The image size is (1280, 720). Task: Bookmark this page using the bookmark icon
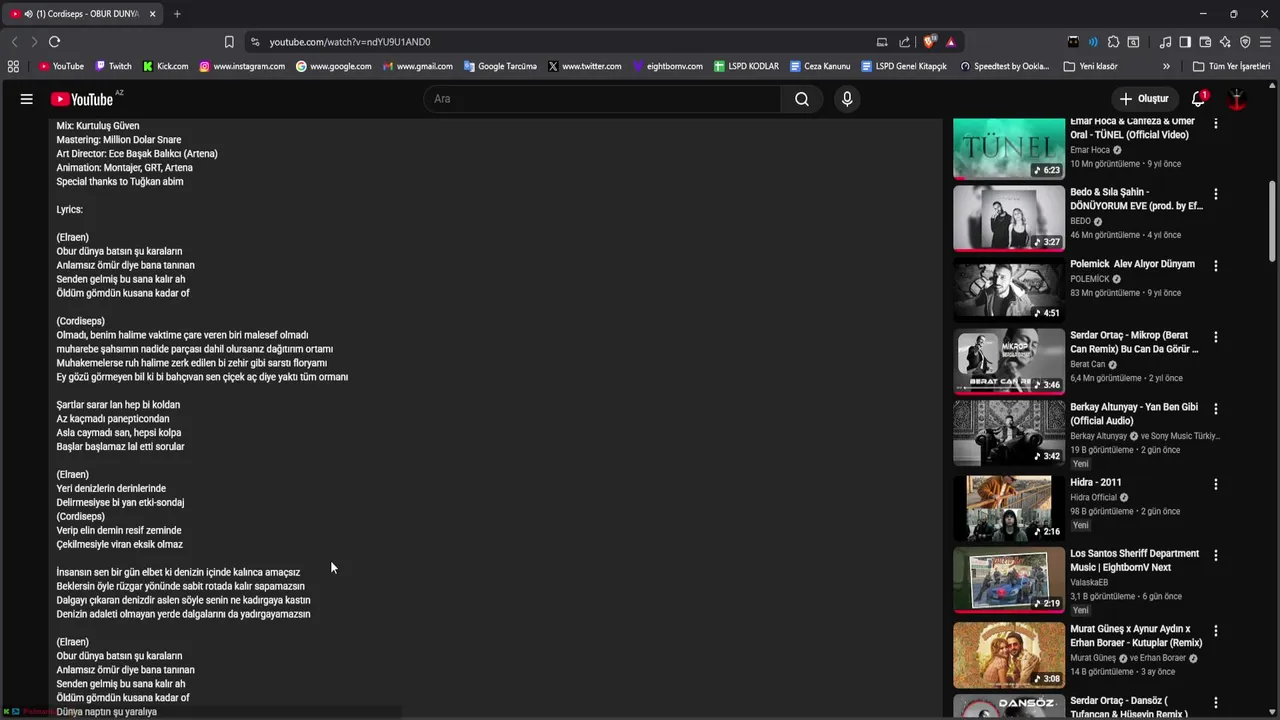coord(229,42)
